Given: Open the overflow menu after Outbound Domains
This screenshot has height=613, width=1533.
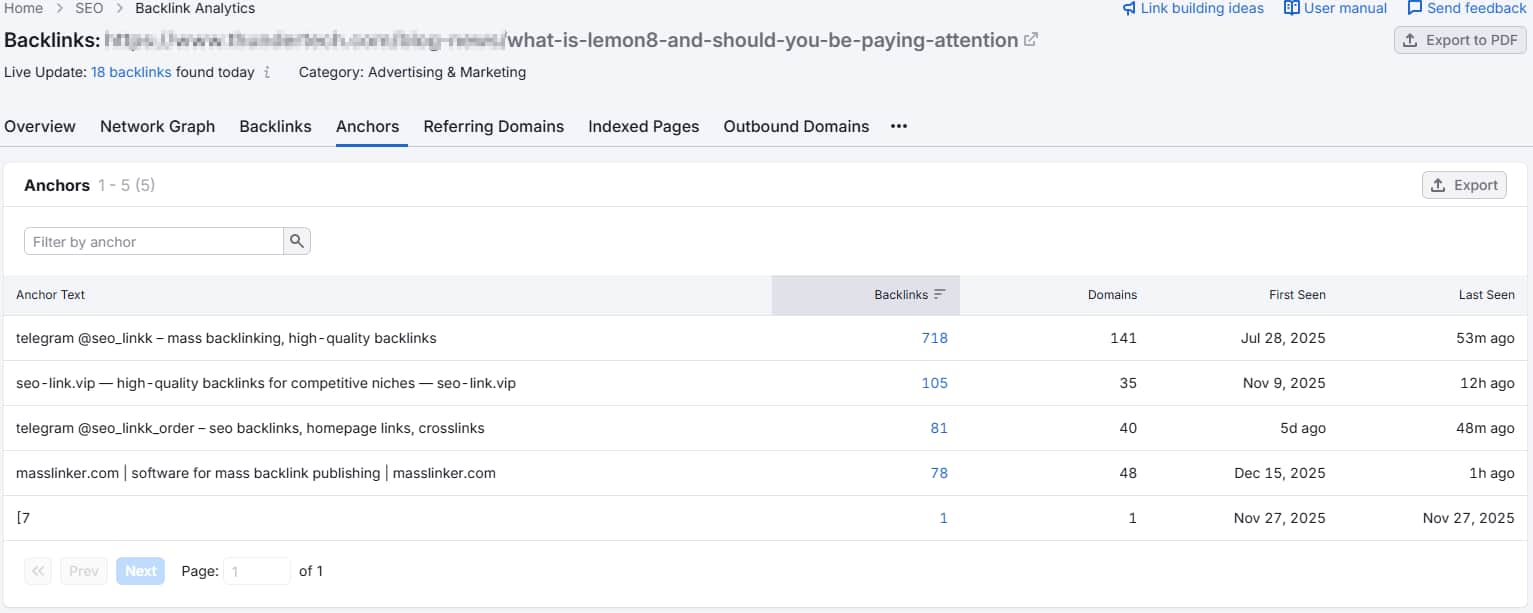Looking at the screenshot, I should click(898, 126).
